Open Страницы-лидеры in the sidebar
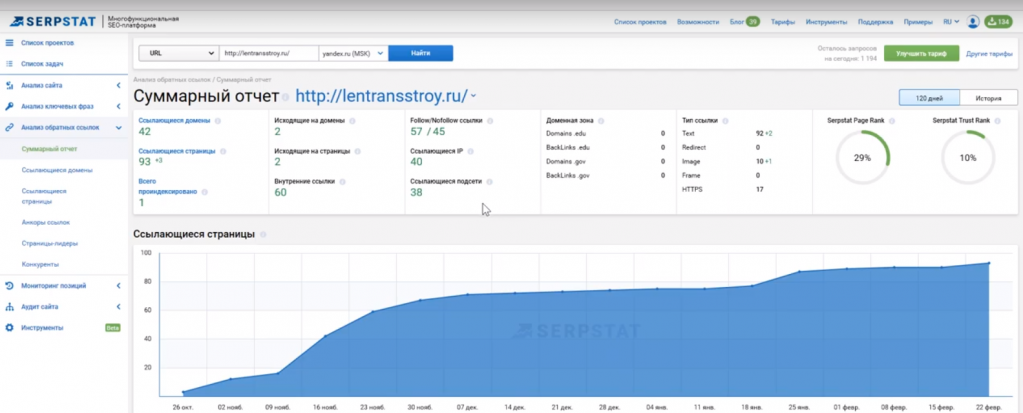The height and width of the screenshot is (413, 1023). tap(50, 243)
